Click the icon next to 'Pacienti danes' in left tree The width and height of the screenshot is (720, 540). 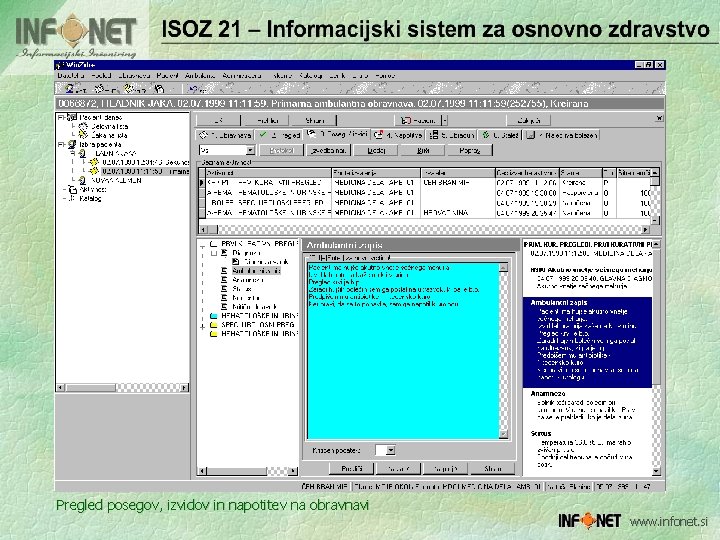72,117
